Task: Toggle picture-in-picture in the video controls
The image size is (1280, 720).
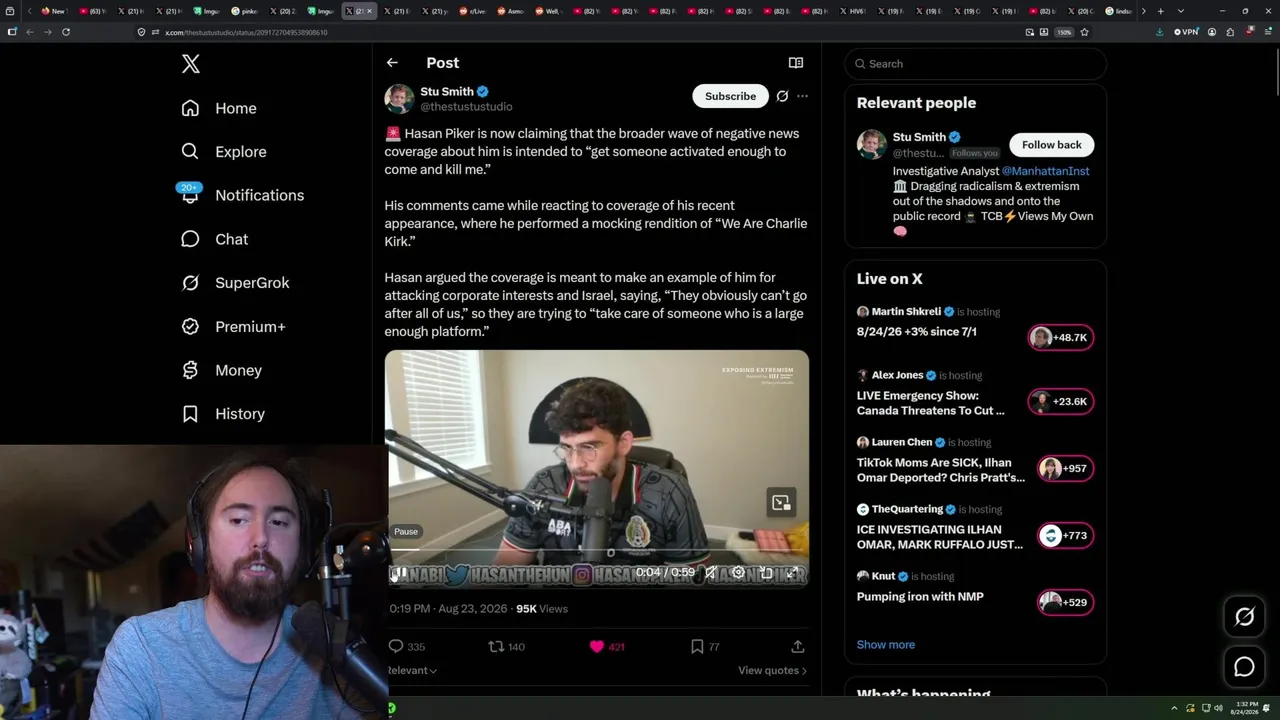Action: coord(766,573)
